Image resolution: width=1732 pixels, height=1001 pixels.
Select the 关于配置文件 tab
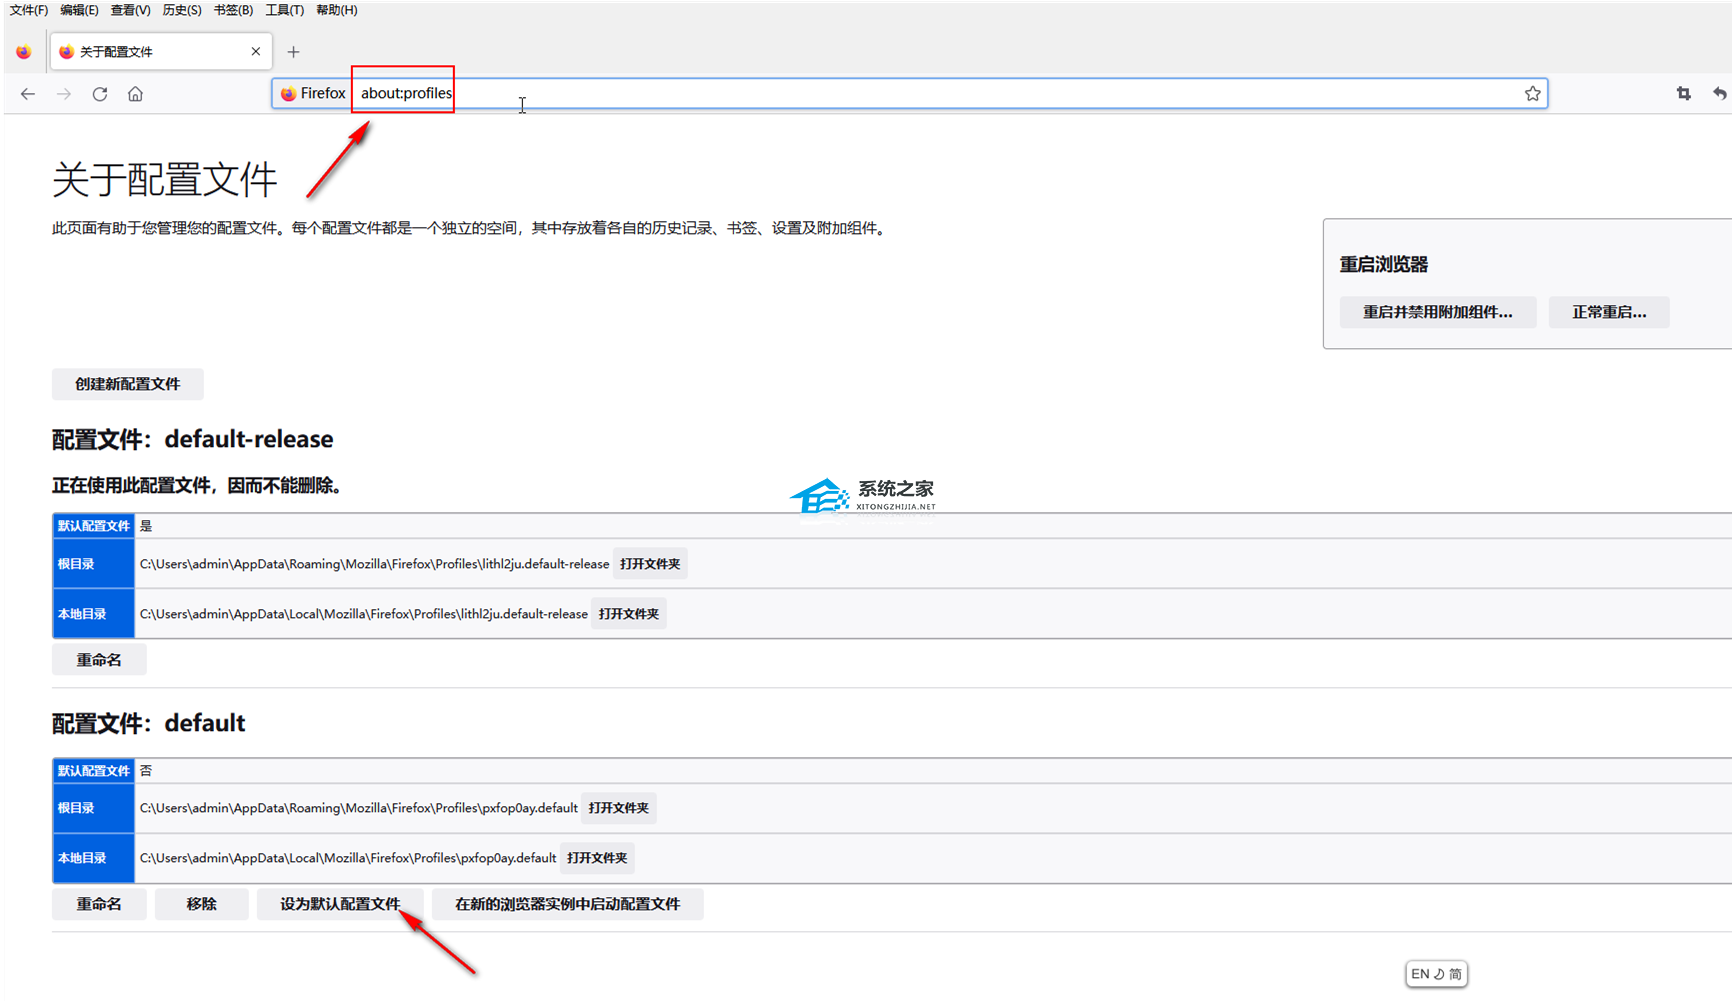160,52
